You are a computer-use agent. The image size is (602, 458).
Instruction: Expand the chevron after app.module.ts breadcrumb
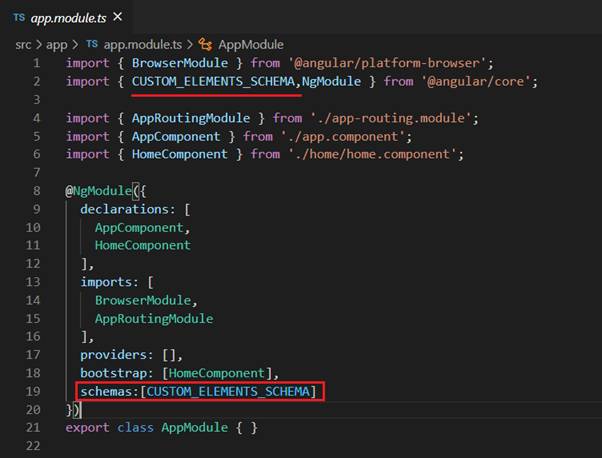pyautogui.click(x=190, y=45)
